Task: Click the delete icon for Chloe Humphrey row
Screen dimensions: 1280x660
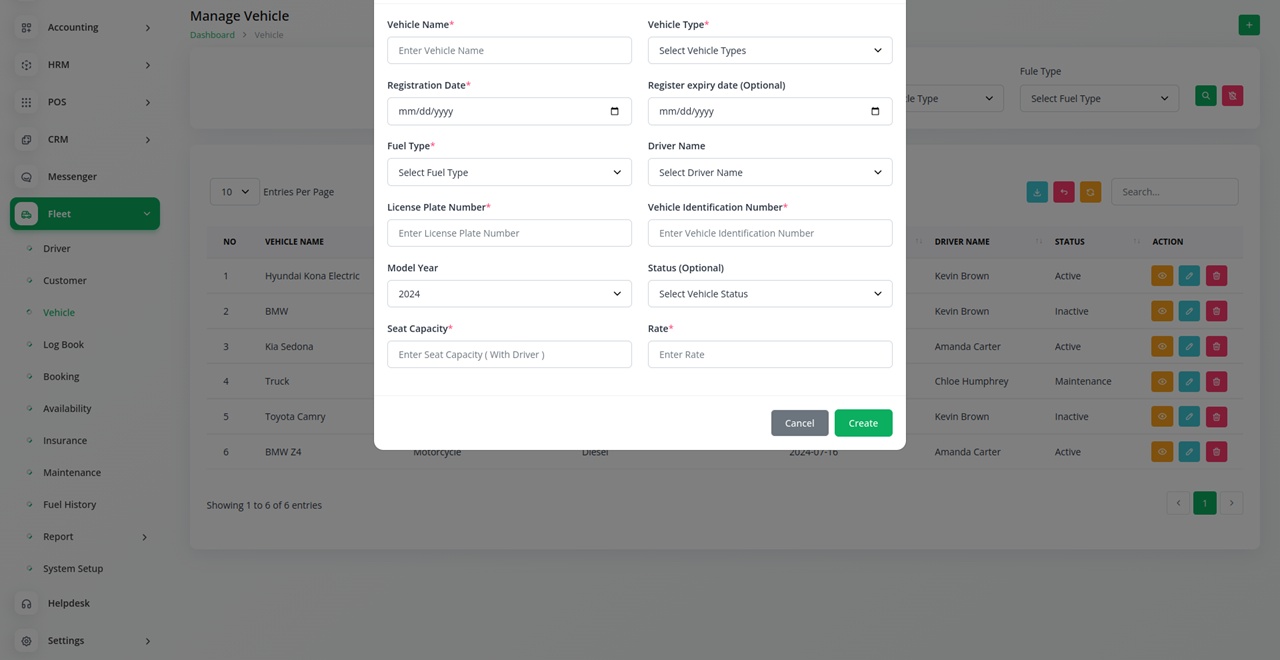Action: coord(1216,381)
